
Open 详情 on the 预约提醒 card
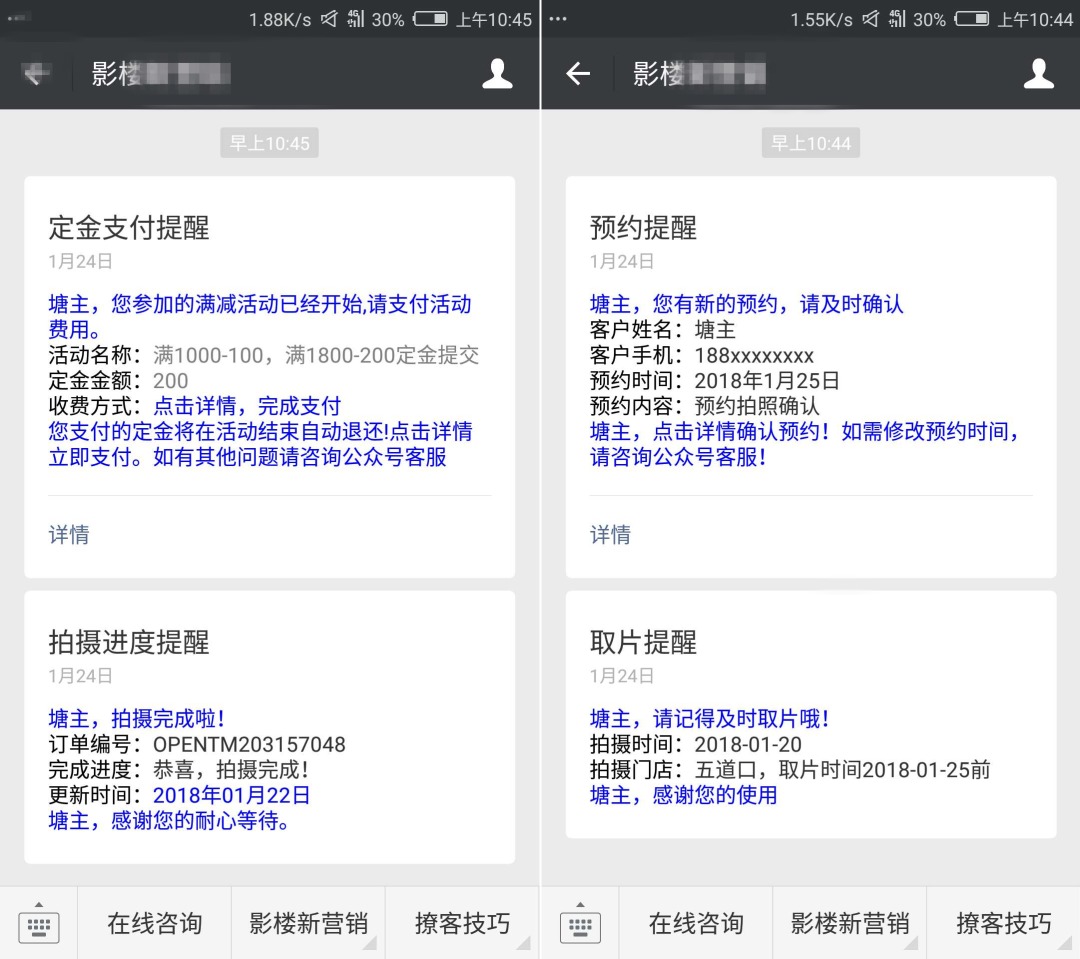[x=610, y=535]
